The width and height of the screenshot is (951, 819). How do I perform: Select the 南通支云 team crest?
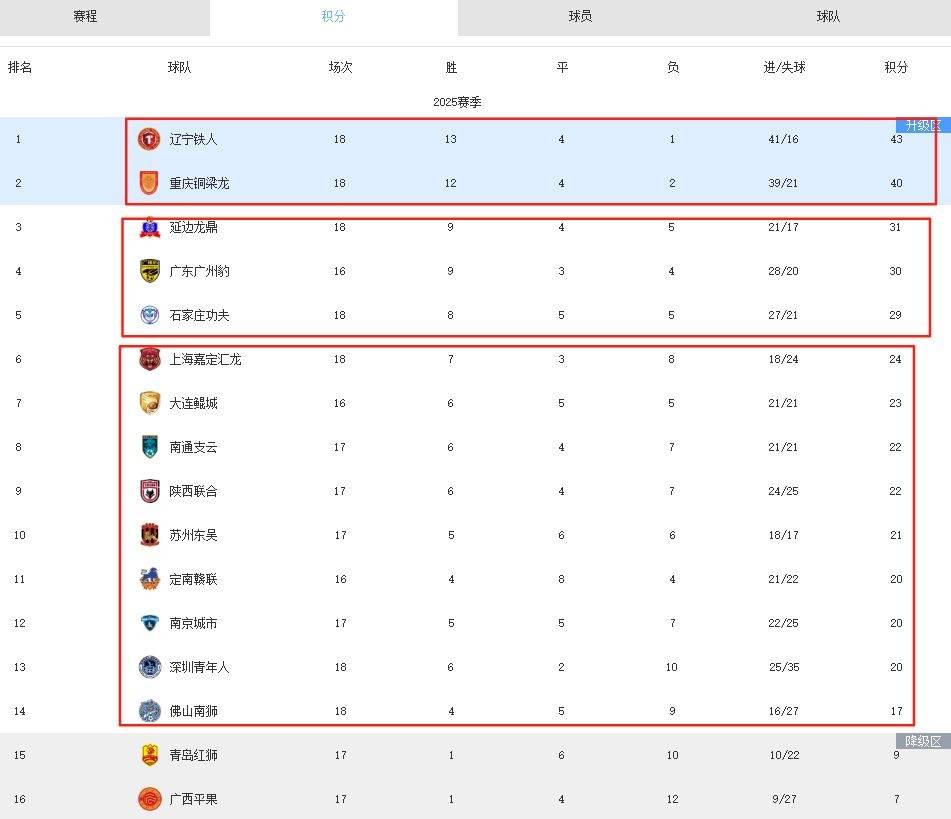point(149,447)
